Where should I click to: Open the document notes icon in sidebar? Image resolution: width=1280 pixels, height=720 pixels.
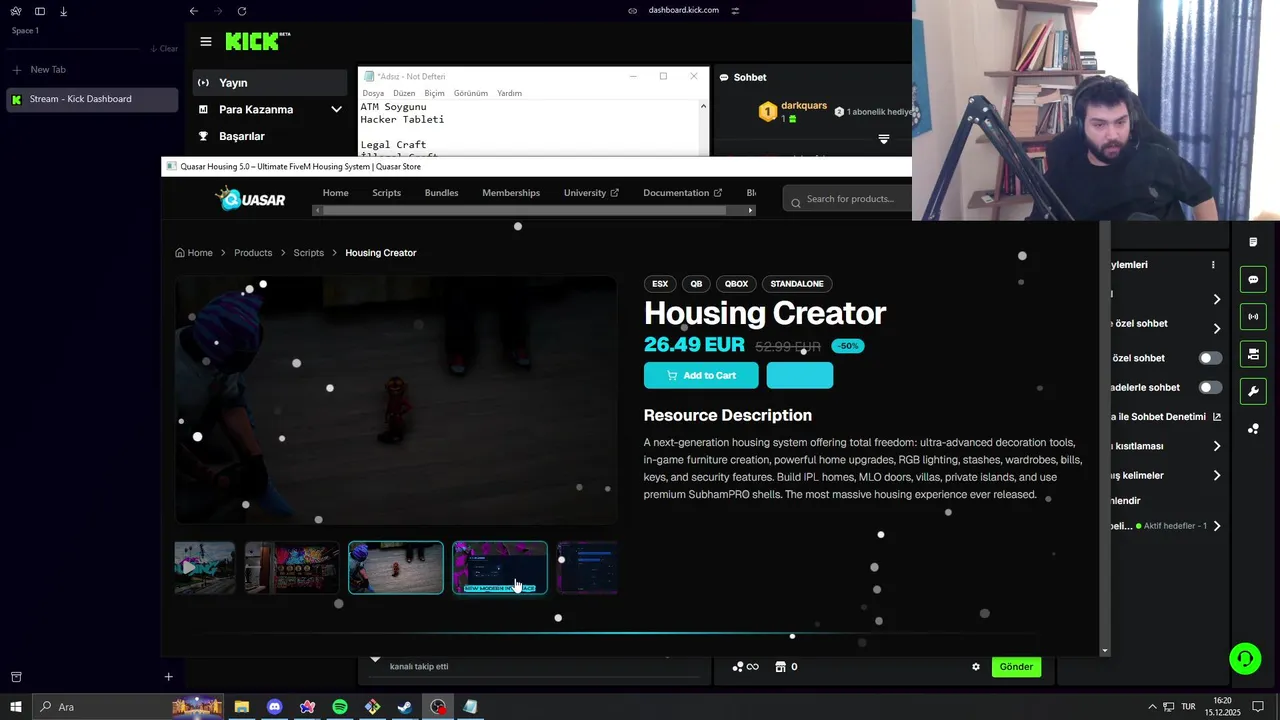1253,242
